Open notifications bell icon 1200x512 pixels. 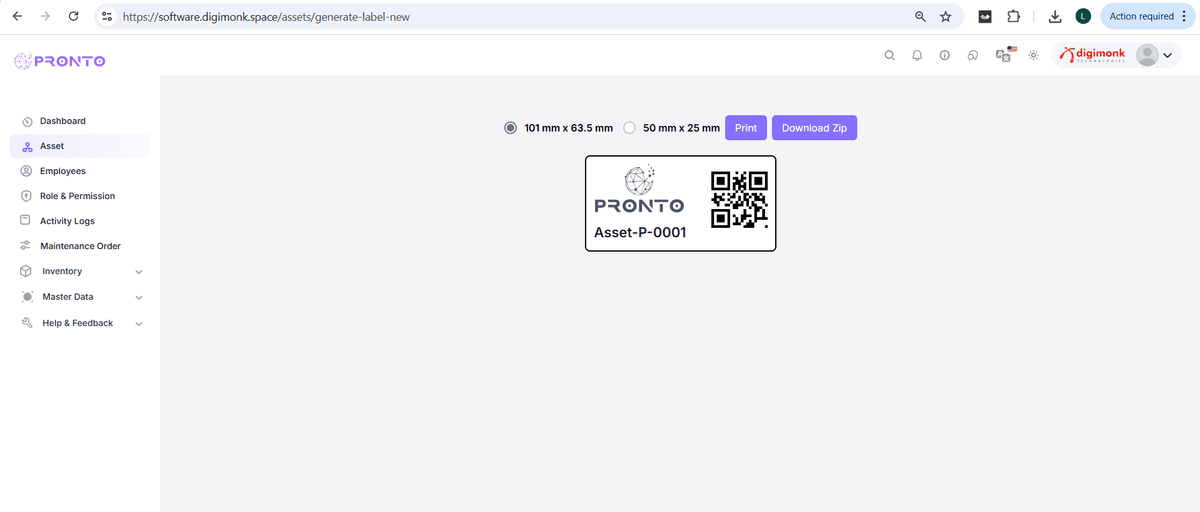pyautogui.click(x=917, y=56)
